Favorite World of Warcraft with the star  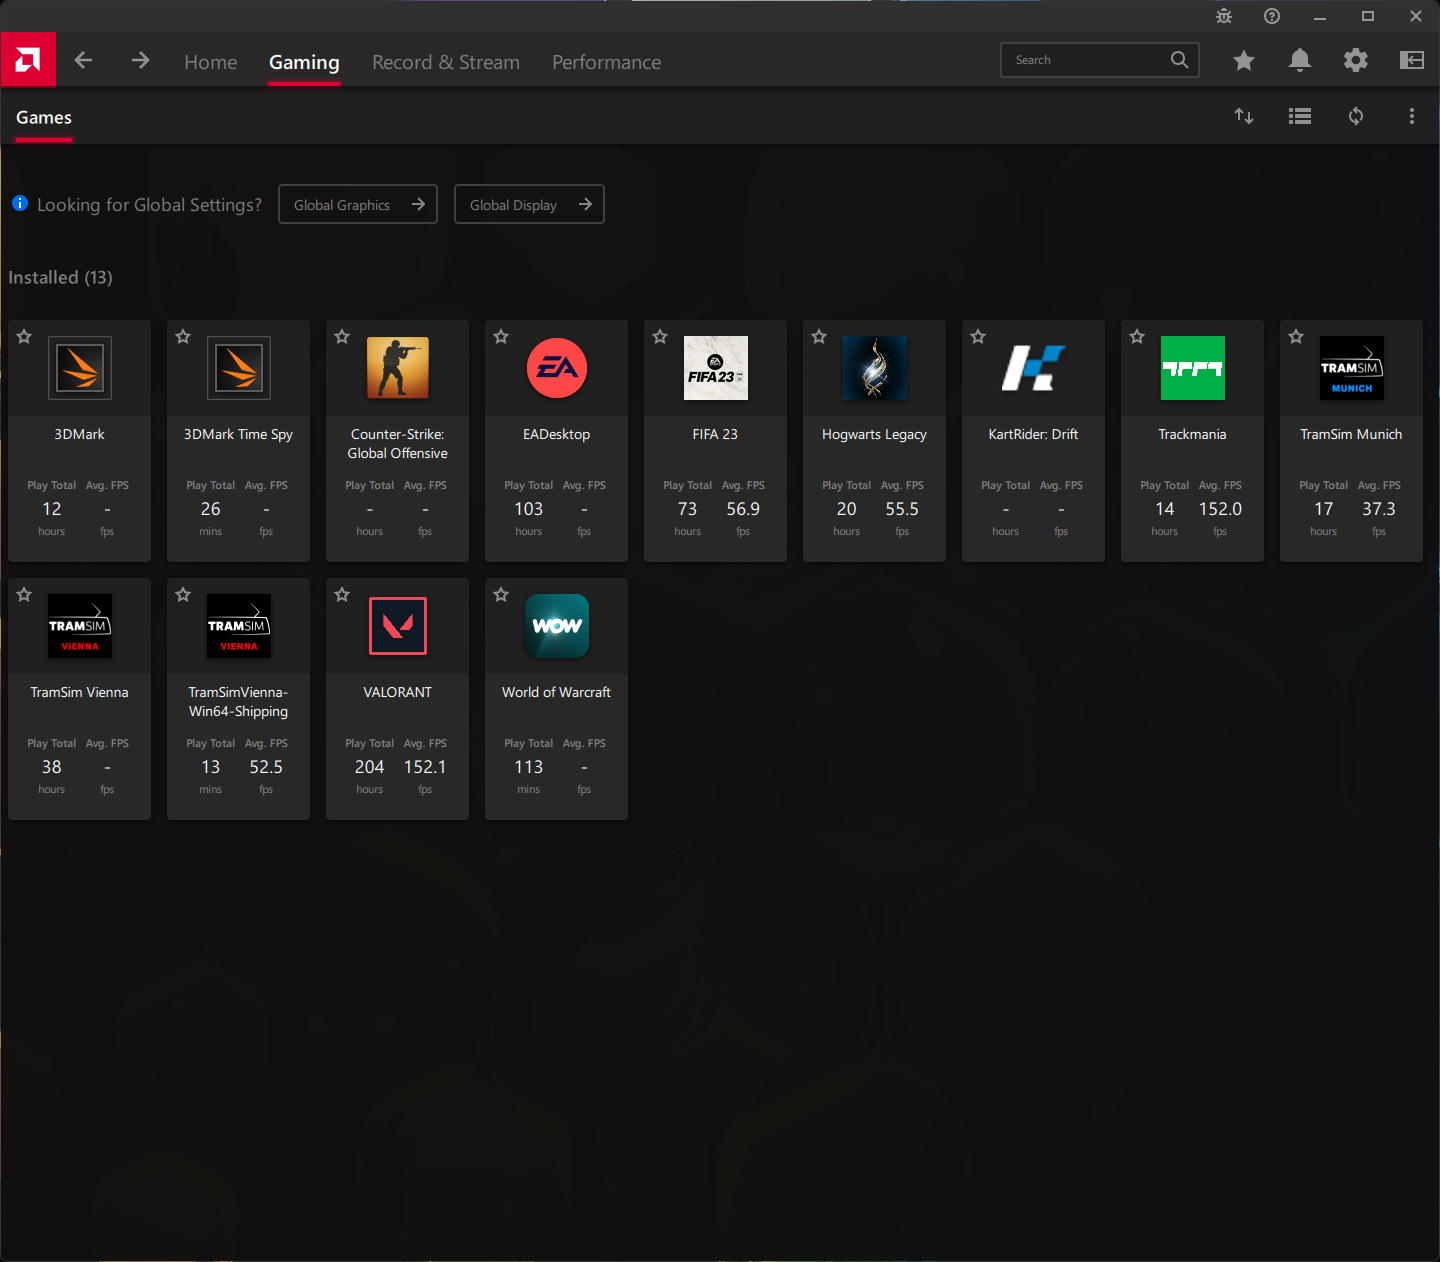501,595
